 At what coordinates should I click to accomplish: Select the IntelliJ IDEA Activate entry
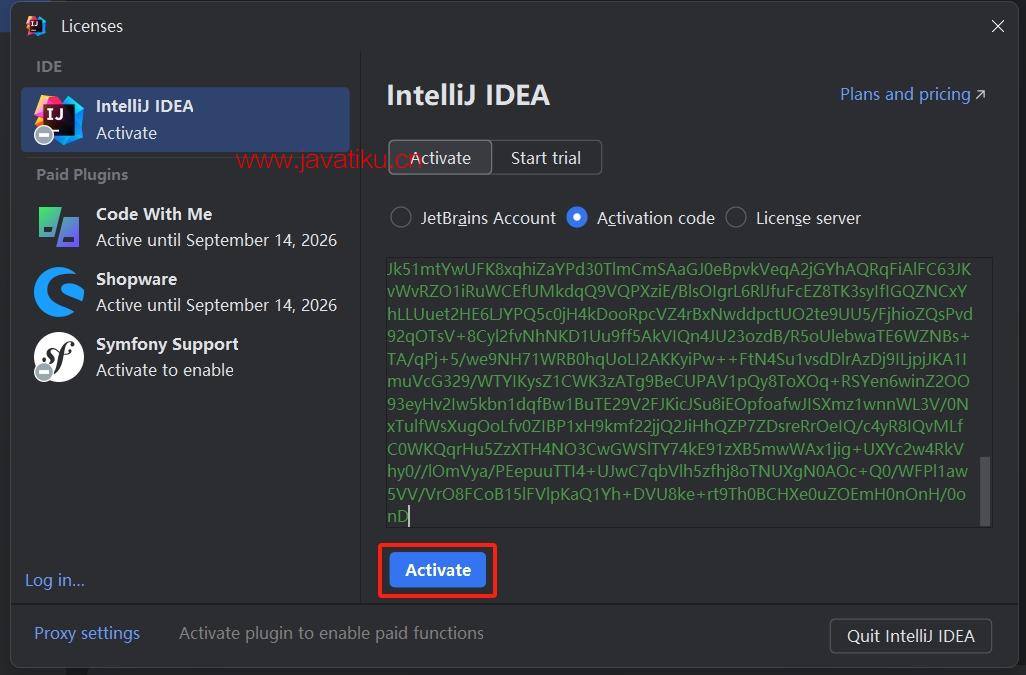click(185, 120)
